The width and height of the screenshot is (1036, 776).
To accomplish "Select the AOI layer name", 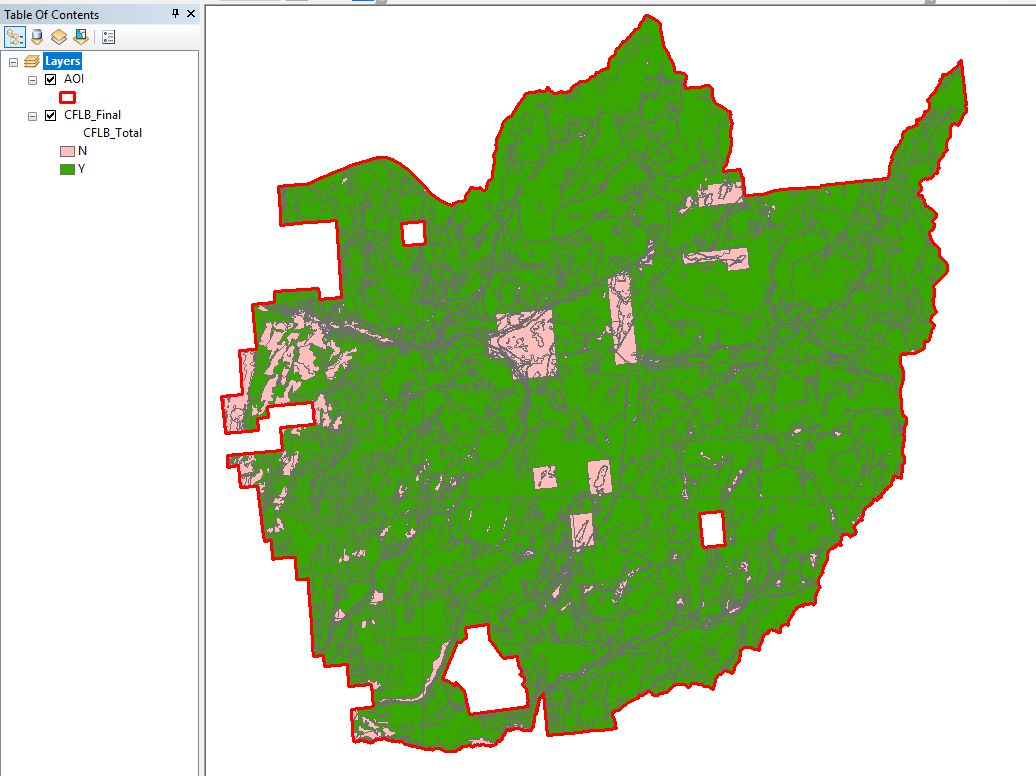I will (x=74, y=79).
